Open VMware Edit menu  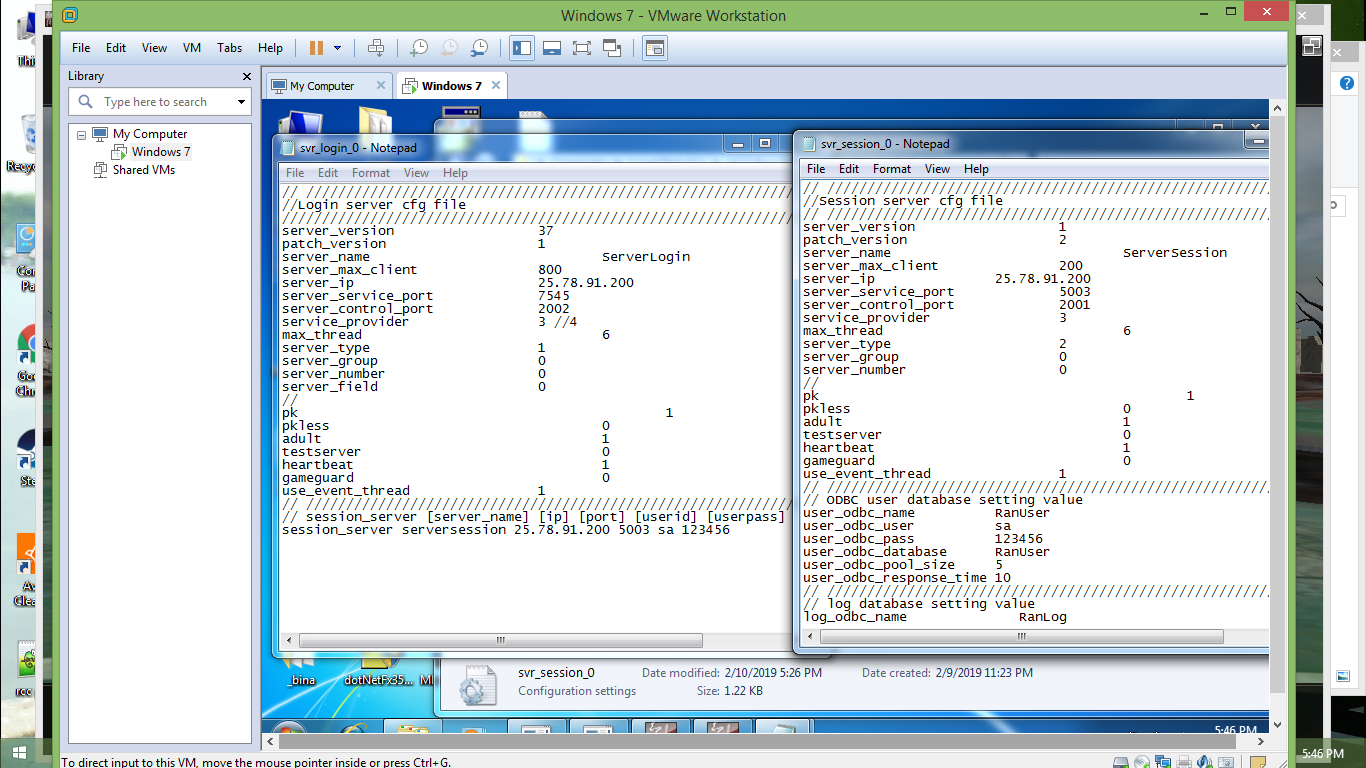click(x=116, y=48)
